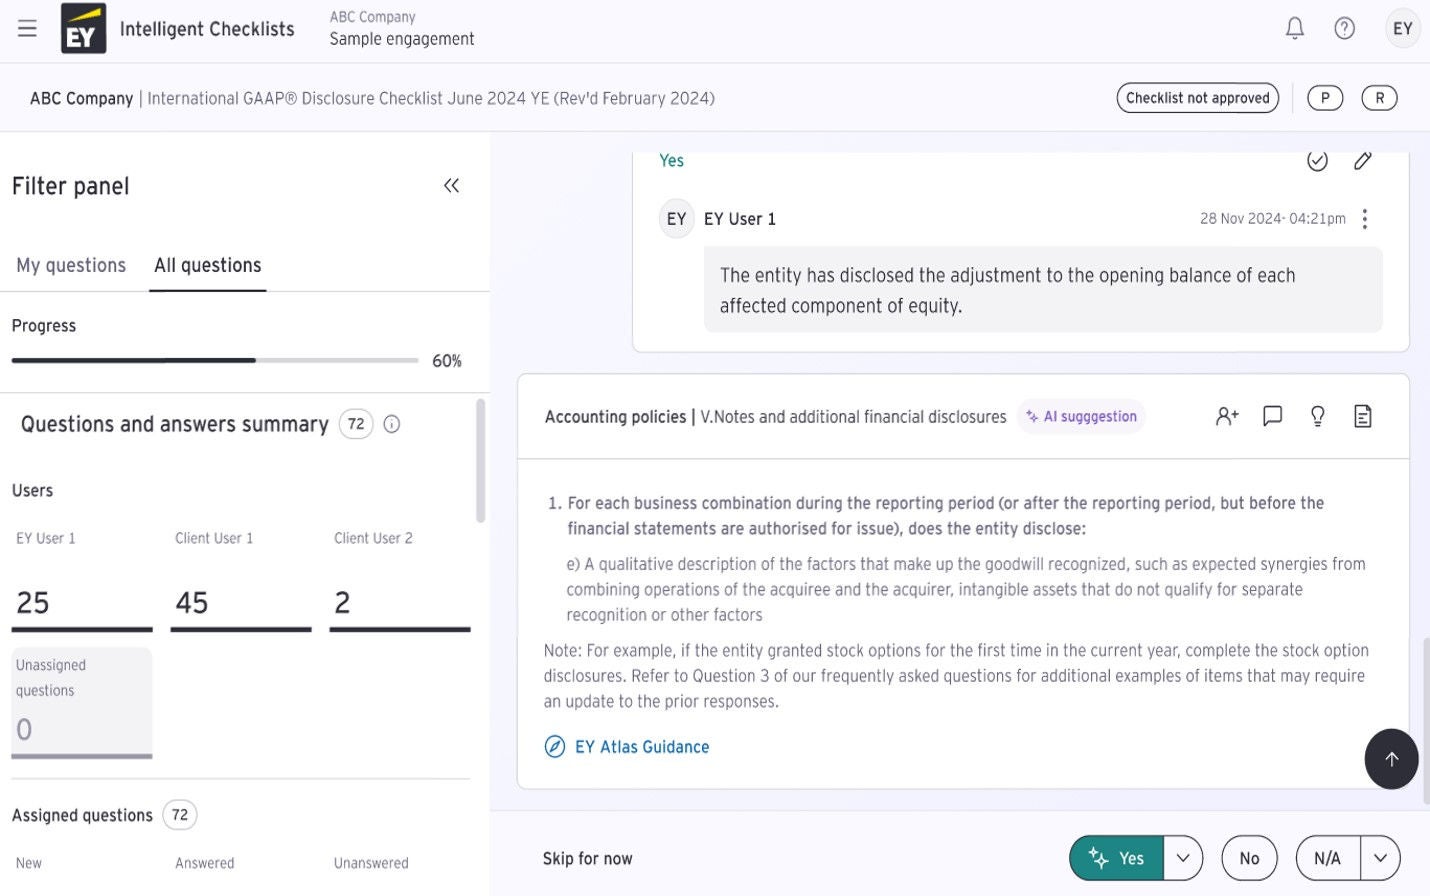
Task: Click the progress bar showing 60%
Action: click(214, 361)
